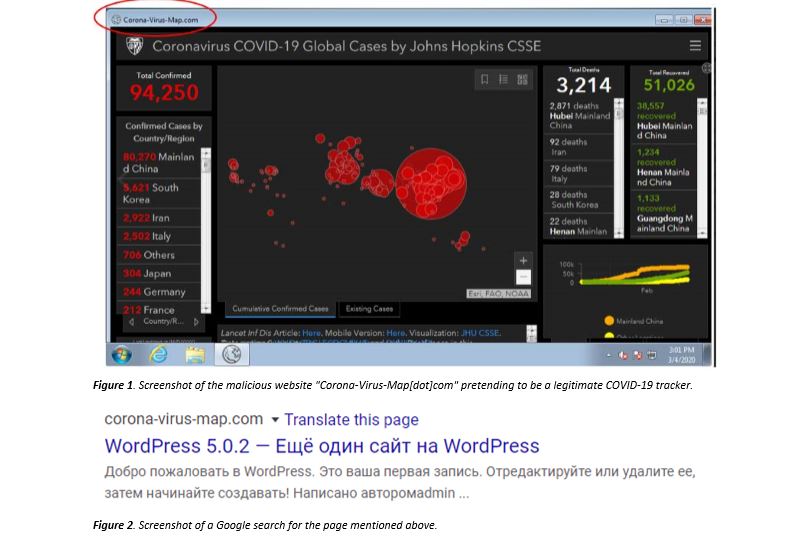
Task: Click the Mainland China orange legend dot
Action: pyautogui.click(x=609, y=321)
